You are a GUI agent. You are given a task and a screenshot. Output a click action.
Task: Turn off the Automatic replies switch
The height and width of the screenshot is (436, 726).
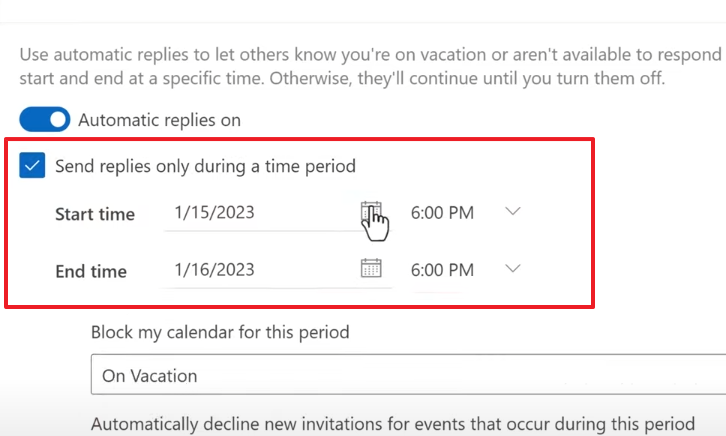pyautogui.click(x=45, y=119)
